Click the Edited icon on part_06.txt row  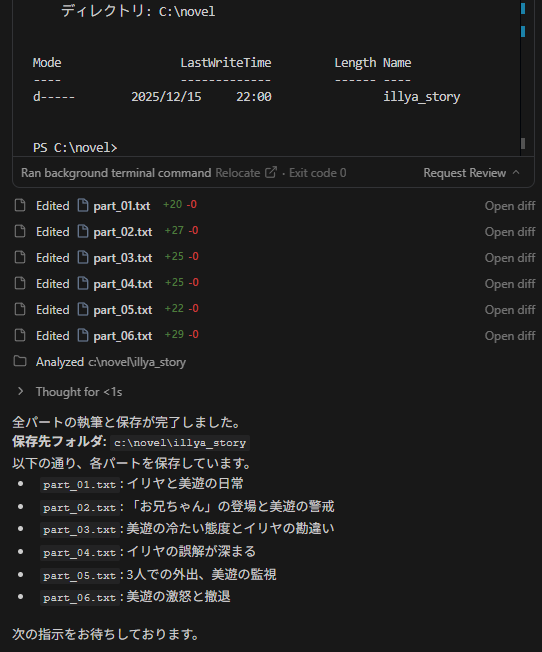(x=20, y=335)
